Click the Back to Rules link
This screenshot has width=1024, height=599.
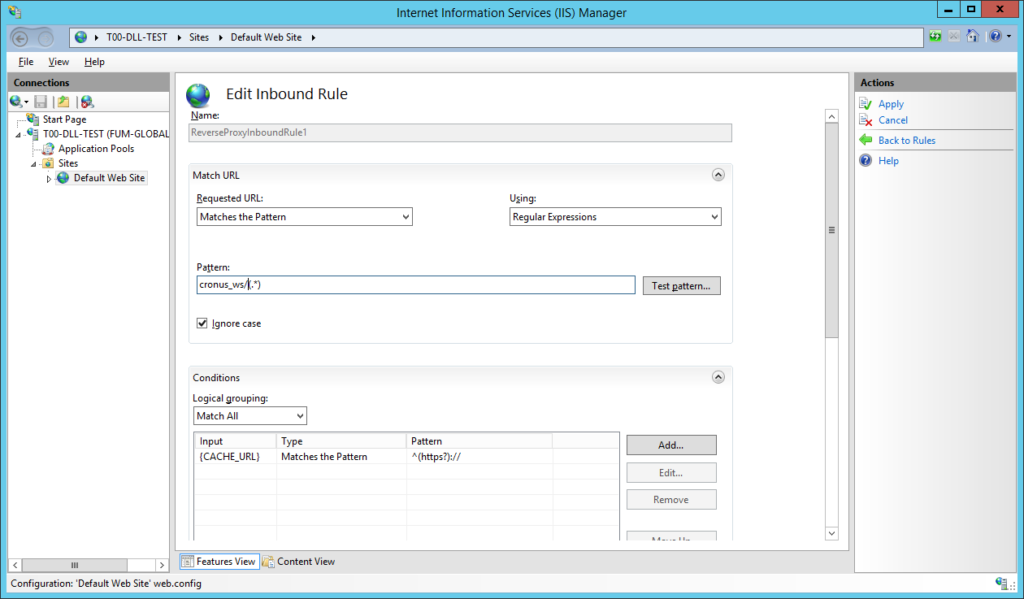[x=906, y=140]
